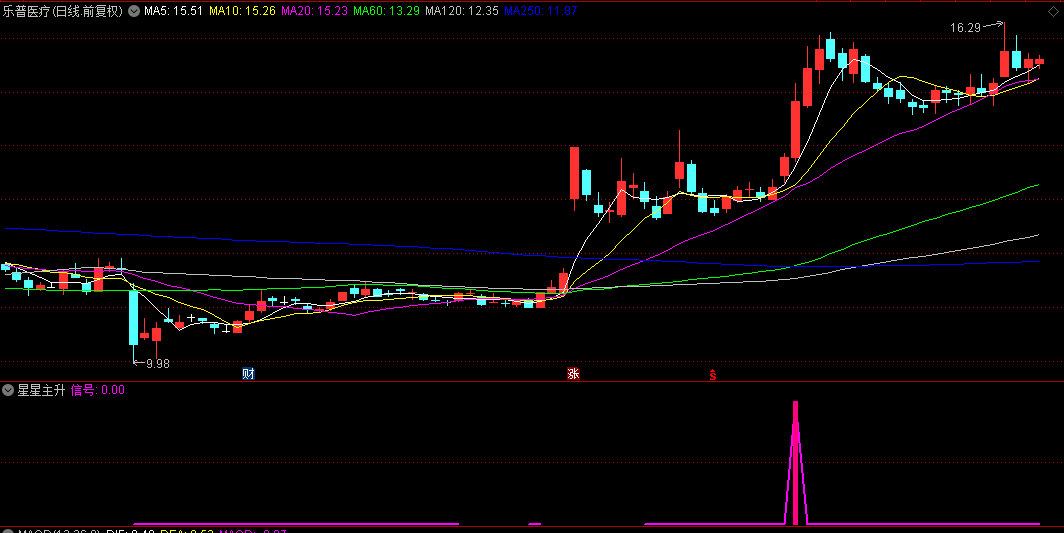This screenshot has width=1064, height=533.
Task: Select the MA10: 15.26 indicator label
Action: click(x=242, y=11)
